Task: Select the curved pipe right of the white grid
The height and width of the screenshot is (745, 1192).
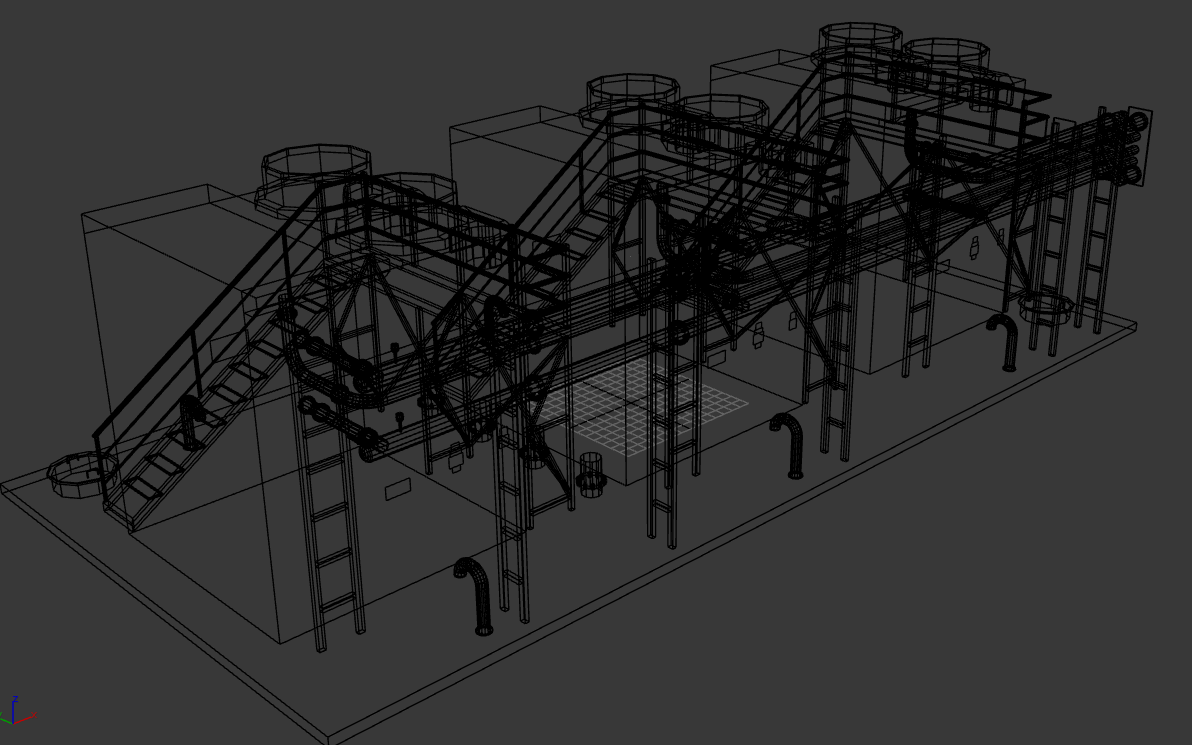Action: [789, 445]
